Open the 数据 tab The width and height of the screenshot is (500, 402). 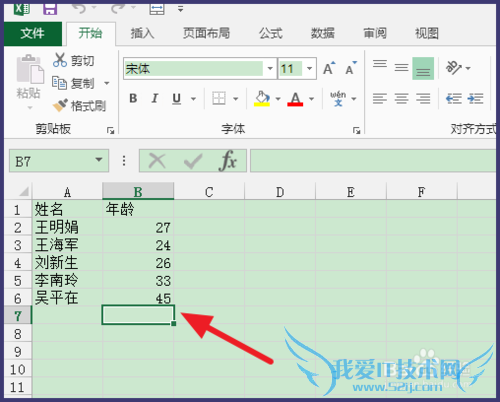(x=323, y=33)
